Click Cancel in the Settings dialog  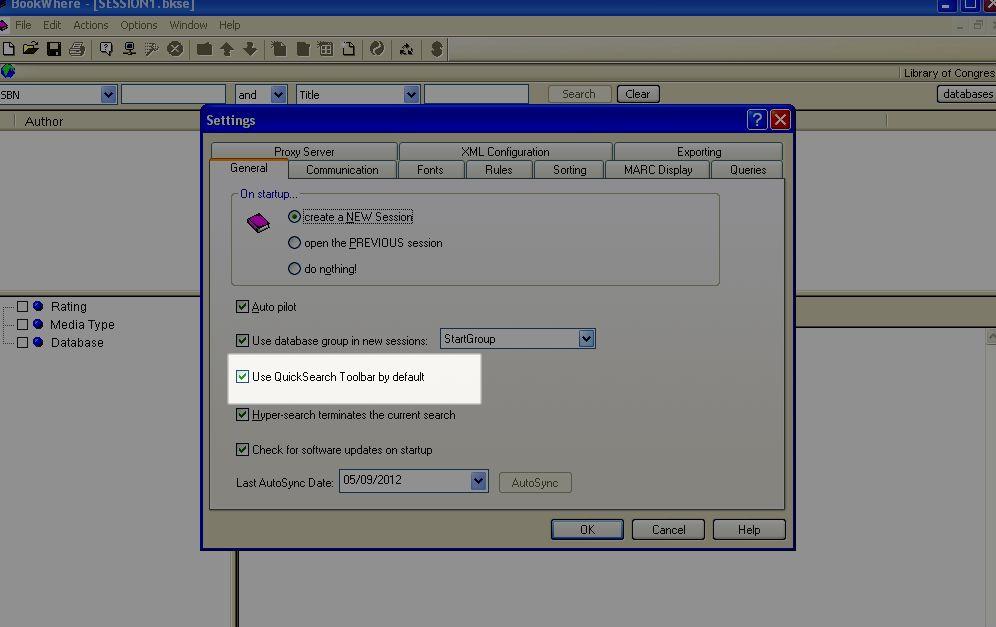pos(668,530)
